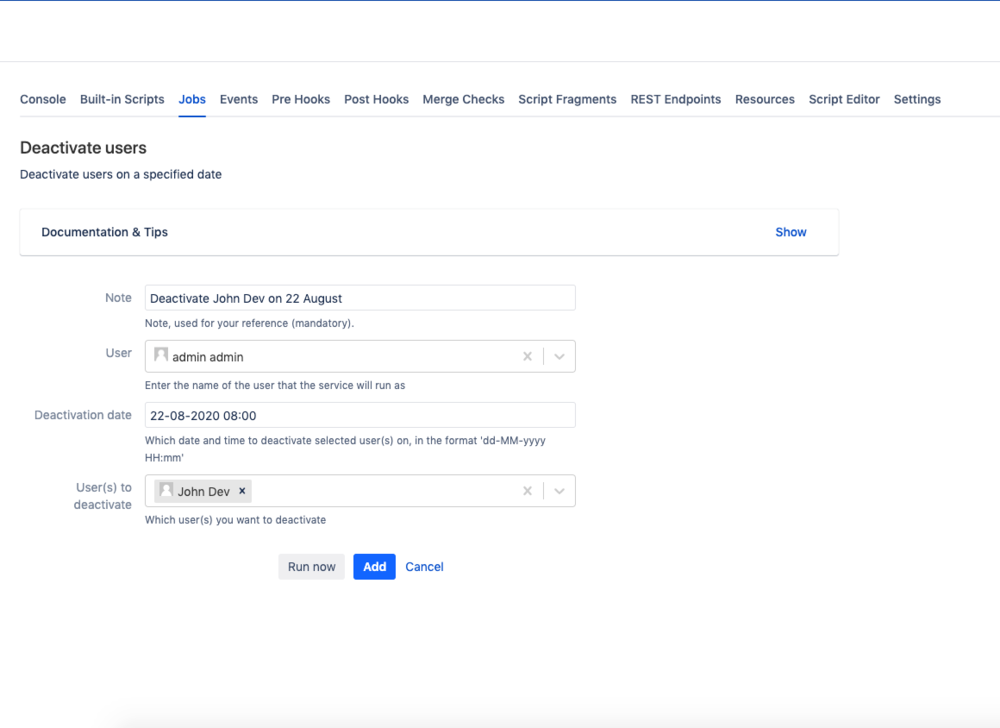Click the 'Deactivate users' heading

[83, 148]
